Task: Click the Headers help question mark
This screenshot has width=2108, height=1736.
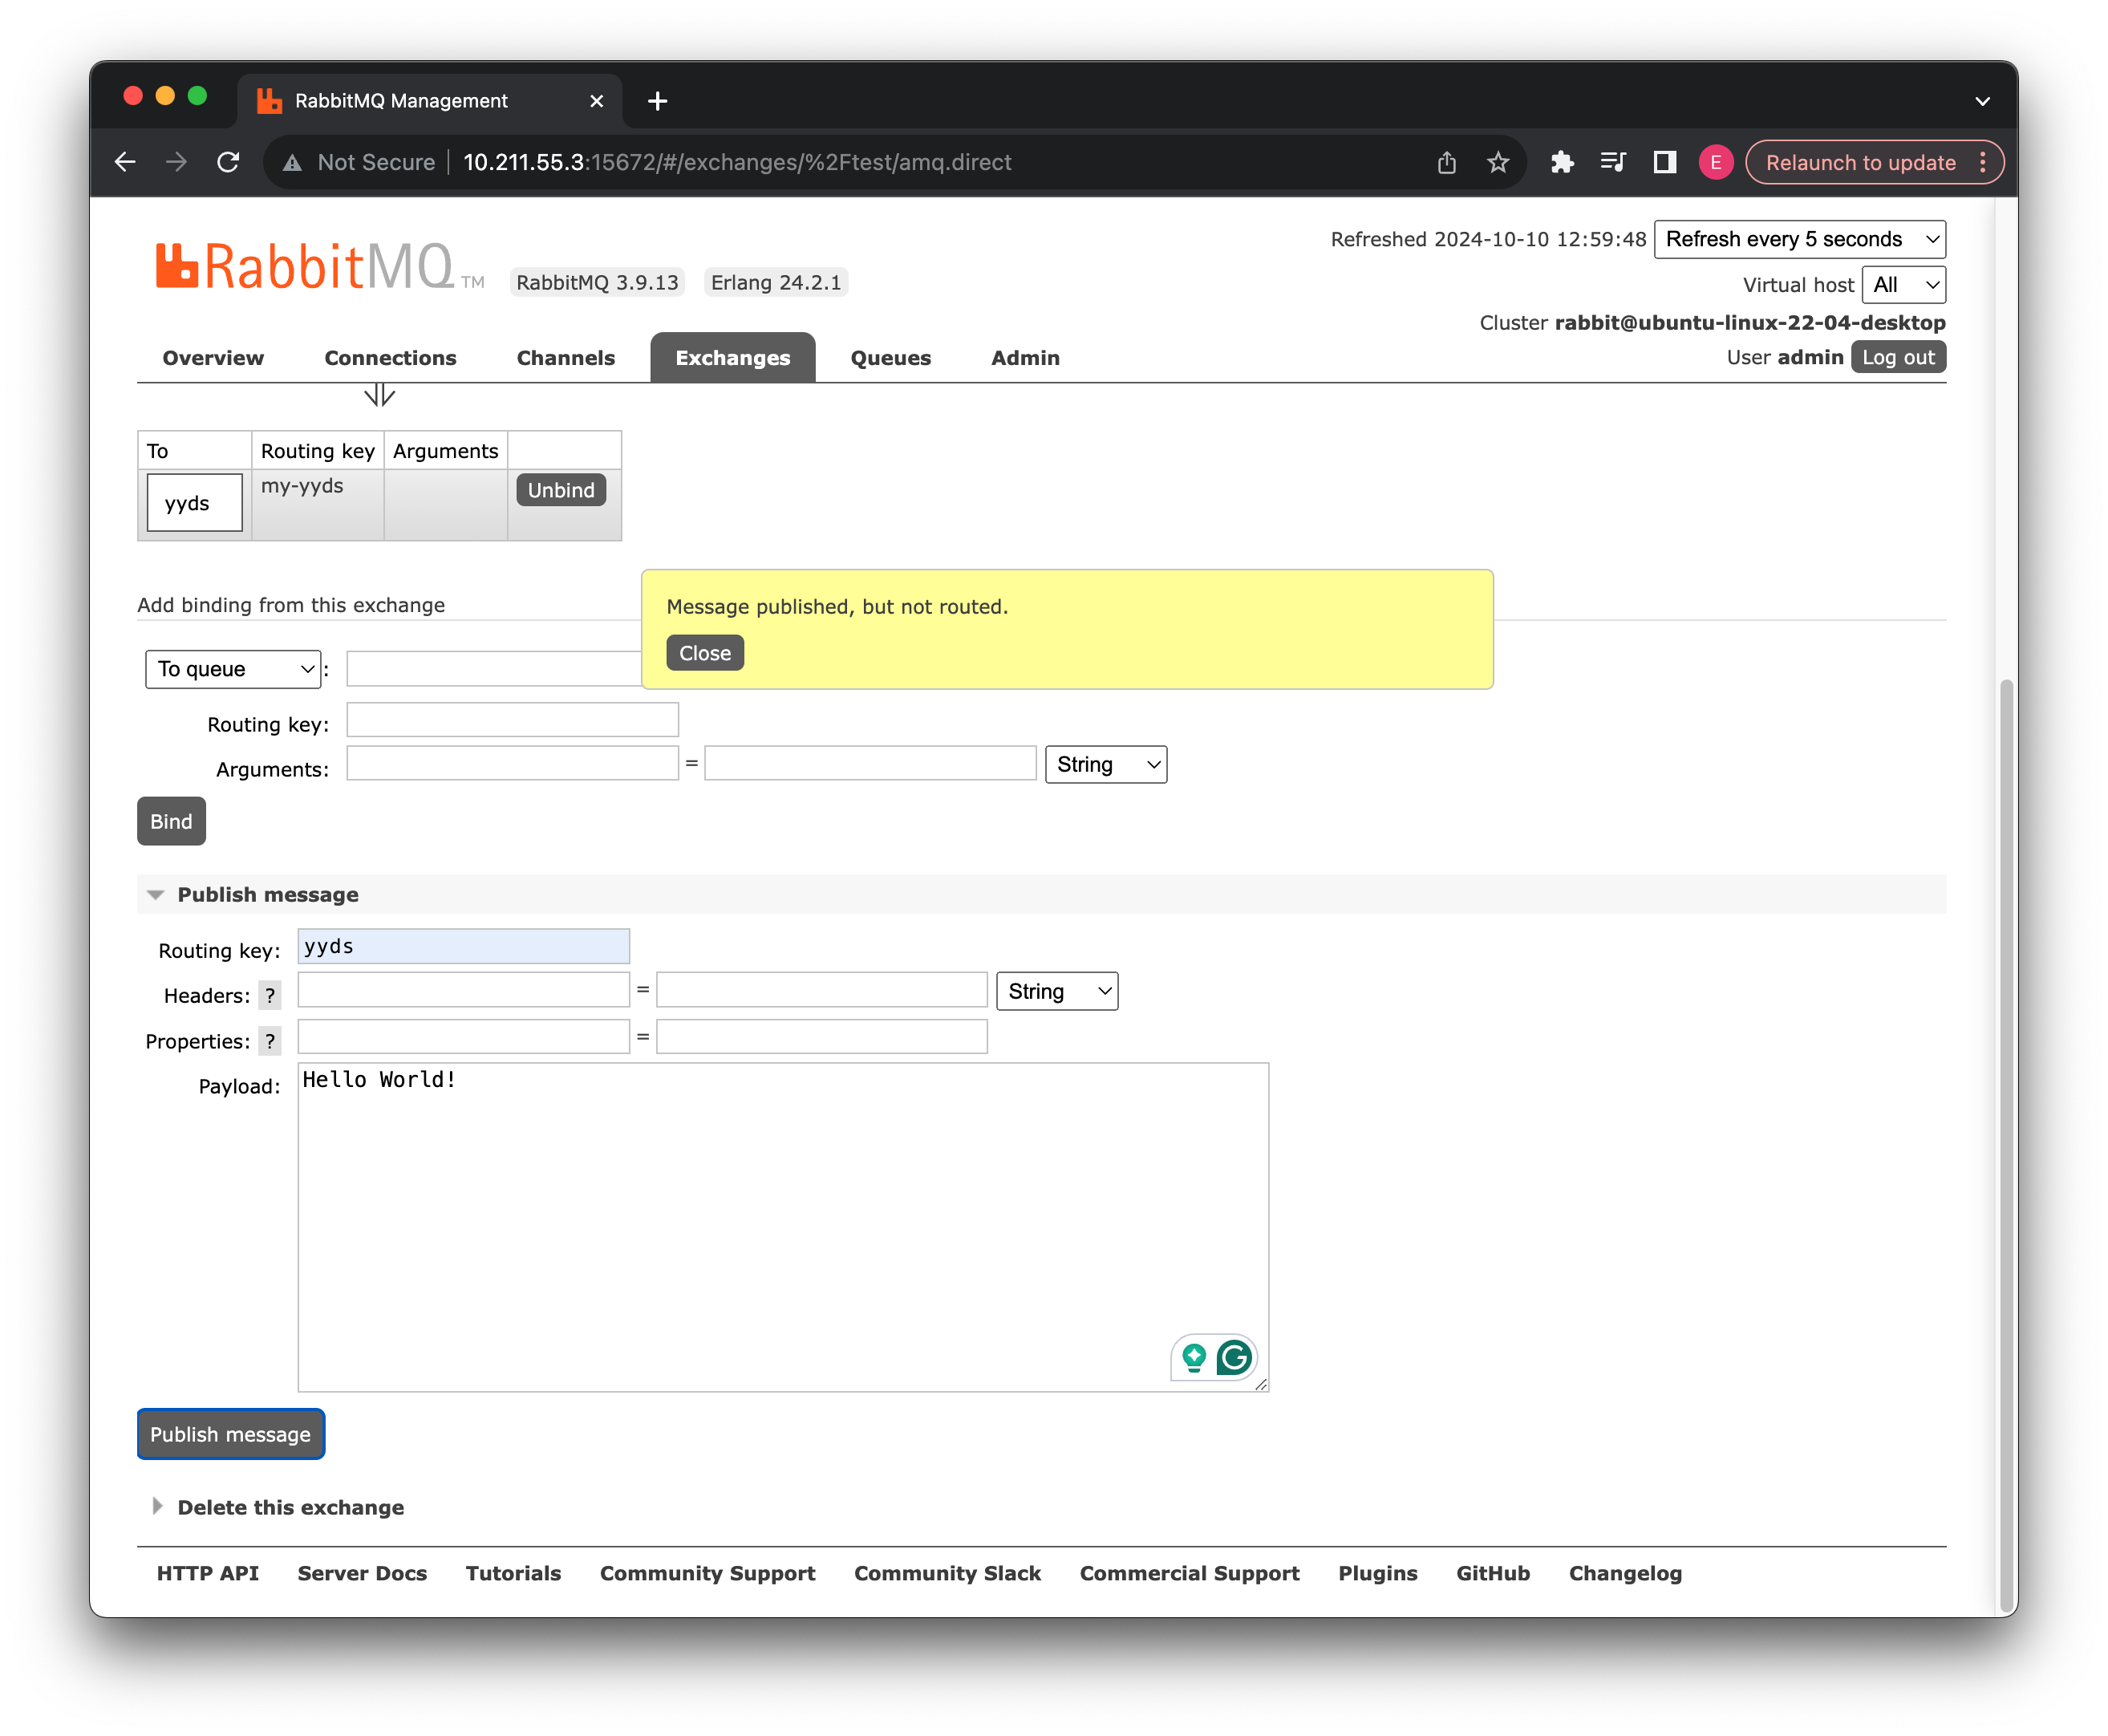Action: (269, 995)
